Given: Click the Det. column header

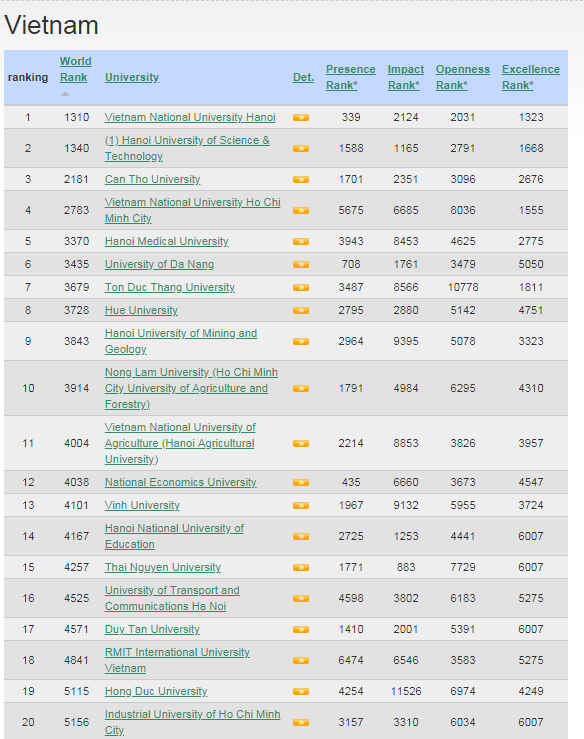Looking at the screenshot, I should click(303, 77).
